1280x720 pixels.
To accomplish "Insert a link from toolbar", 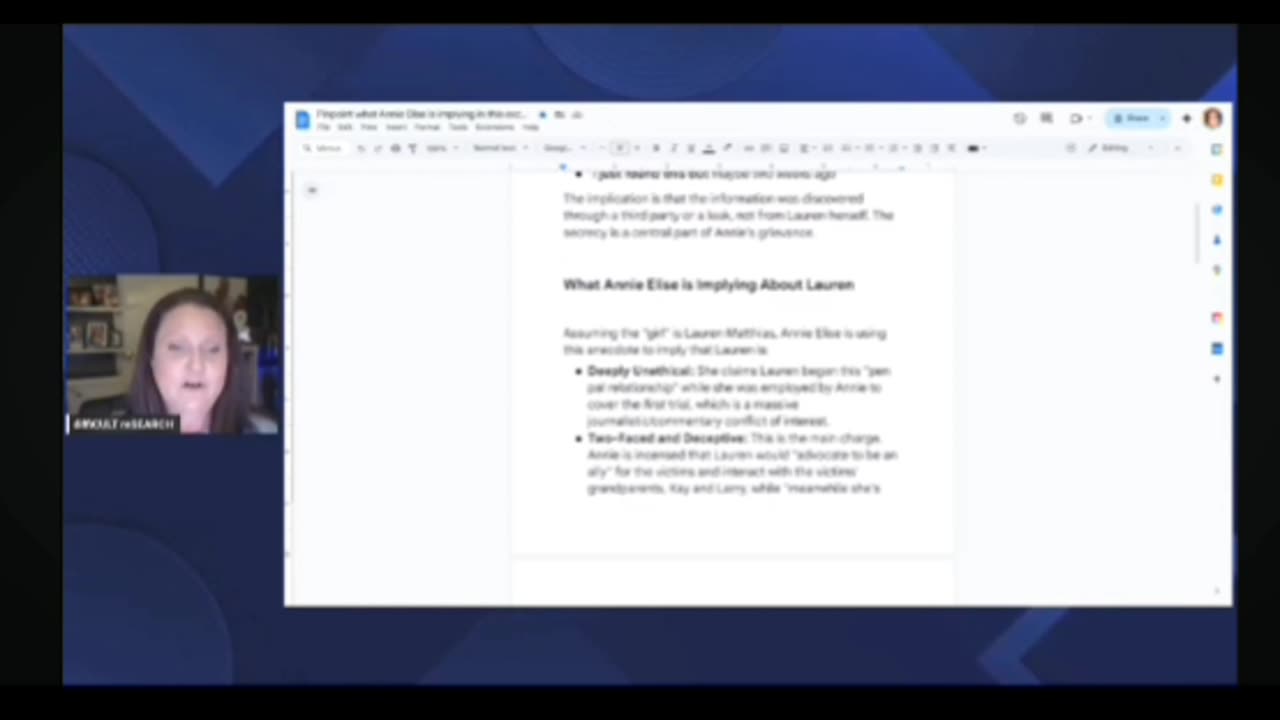I will (749, 148).
